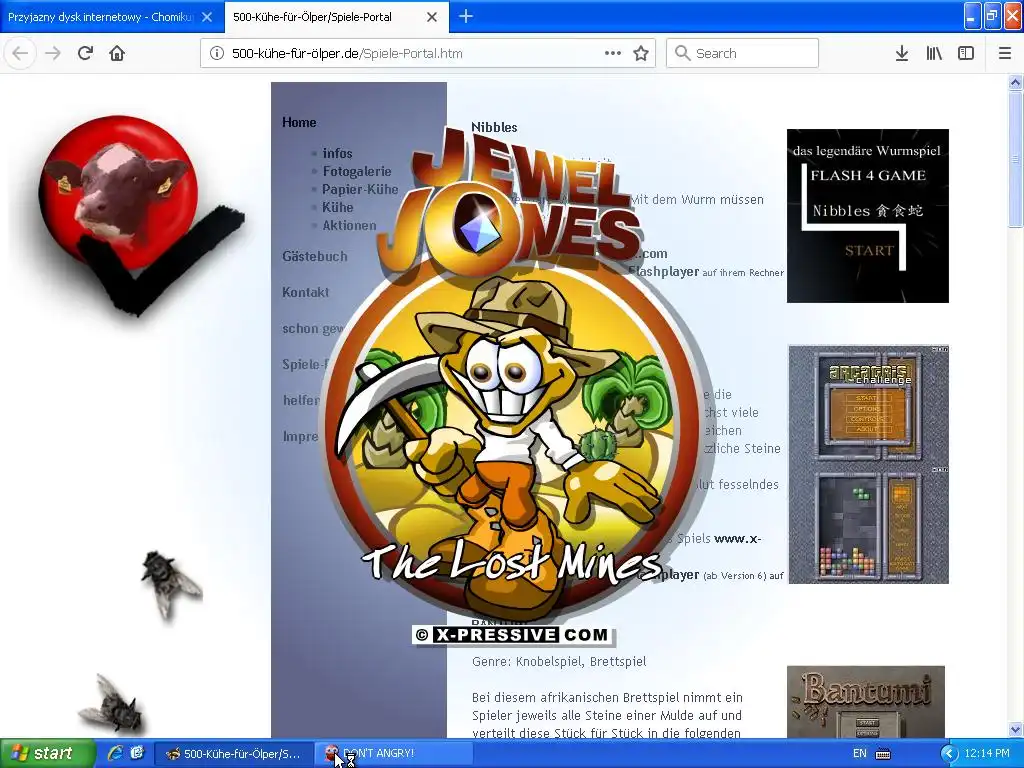
Task: Open the Firefox hamburger menu
Action: pos(1005,54)
